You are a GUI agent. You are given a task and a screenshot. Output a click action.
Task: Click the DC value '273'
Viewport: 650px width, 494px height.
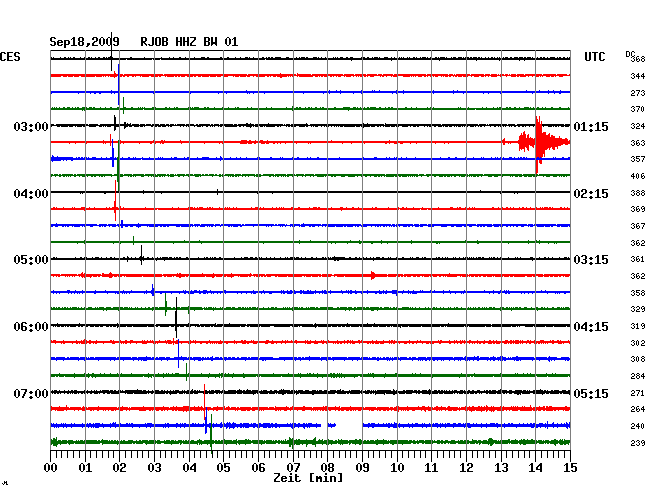[638, 93]
